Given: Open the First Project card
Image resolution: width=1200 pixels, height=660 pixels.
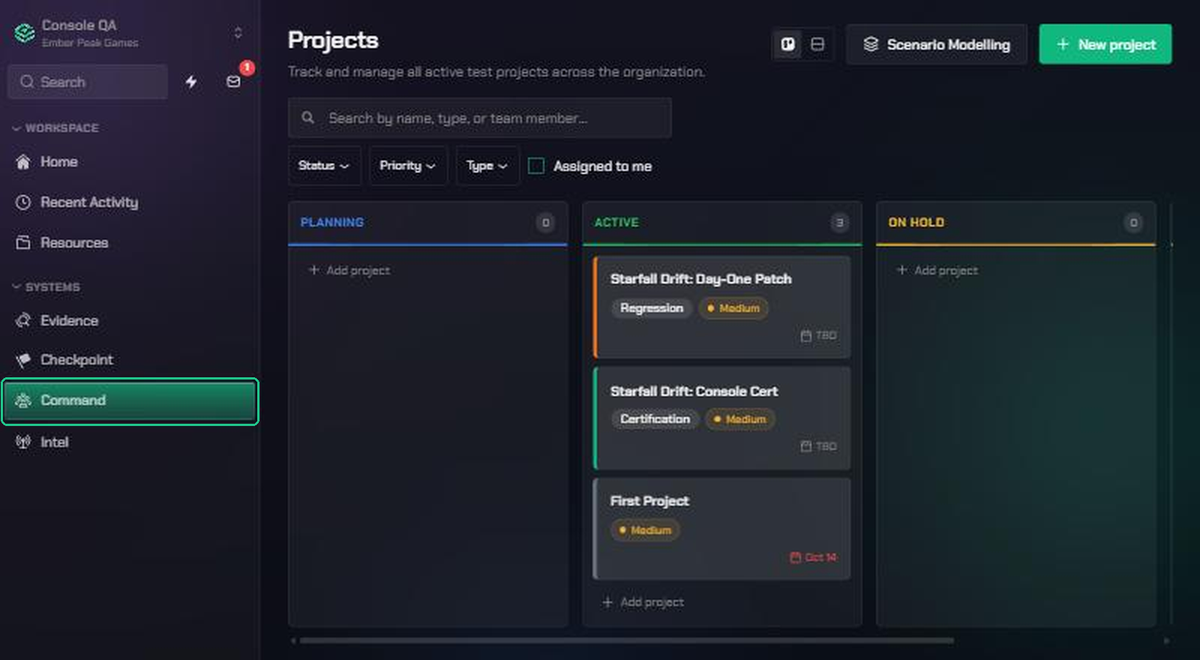Looking at the screenshot, I should 721,529.
